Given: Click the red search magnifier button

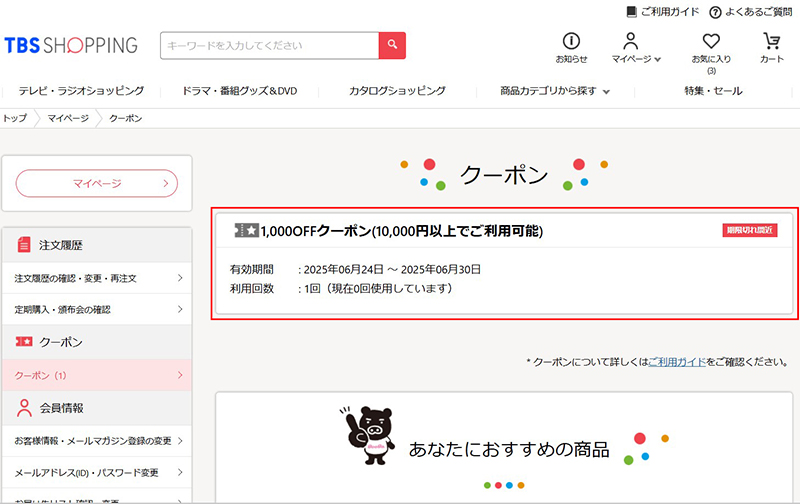Looking at the screenshot, I should (392, 45).
